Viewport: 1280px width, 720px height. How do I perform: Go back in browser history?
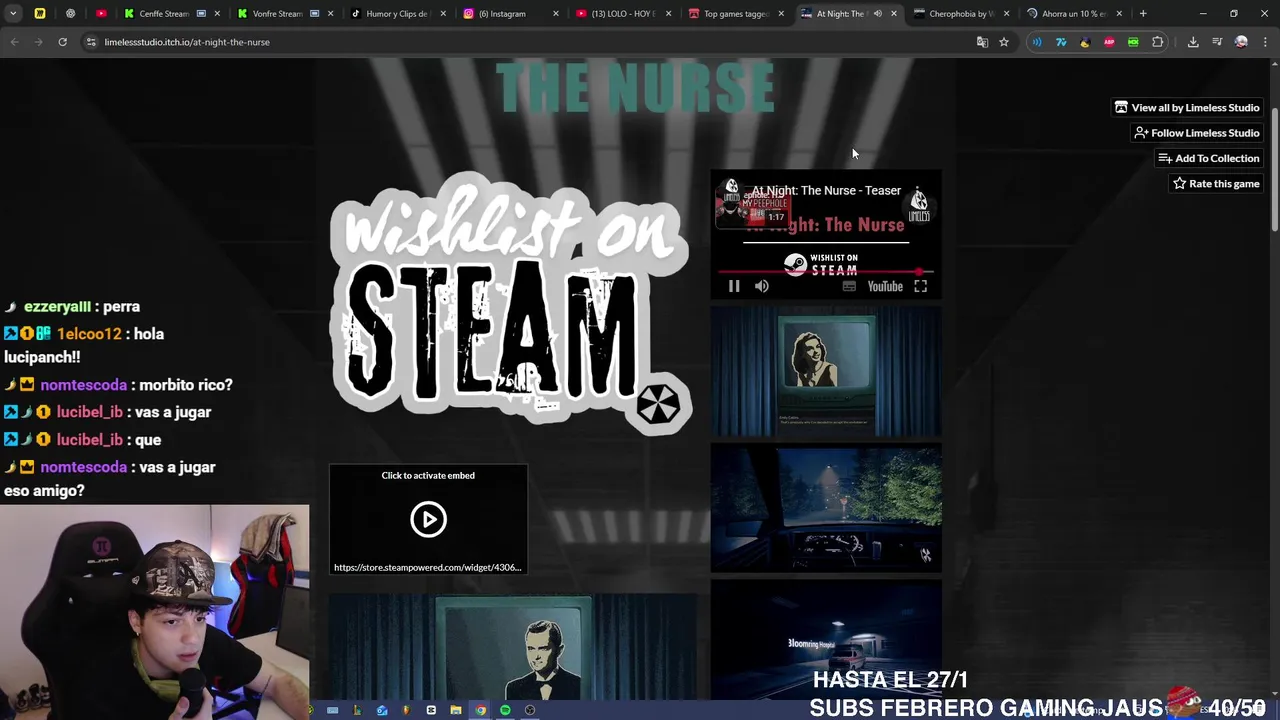(x=14, y=42)
